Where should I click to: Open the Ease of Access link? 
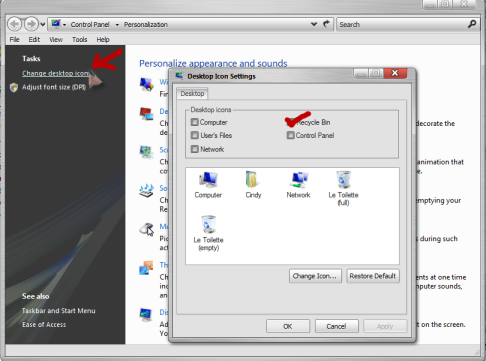pyautogui.click(x=44, y=324)
